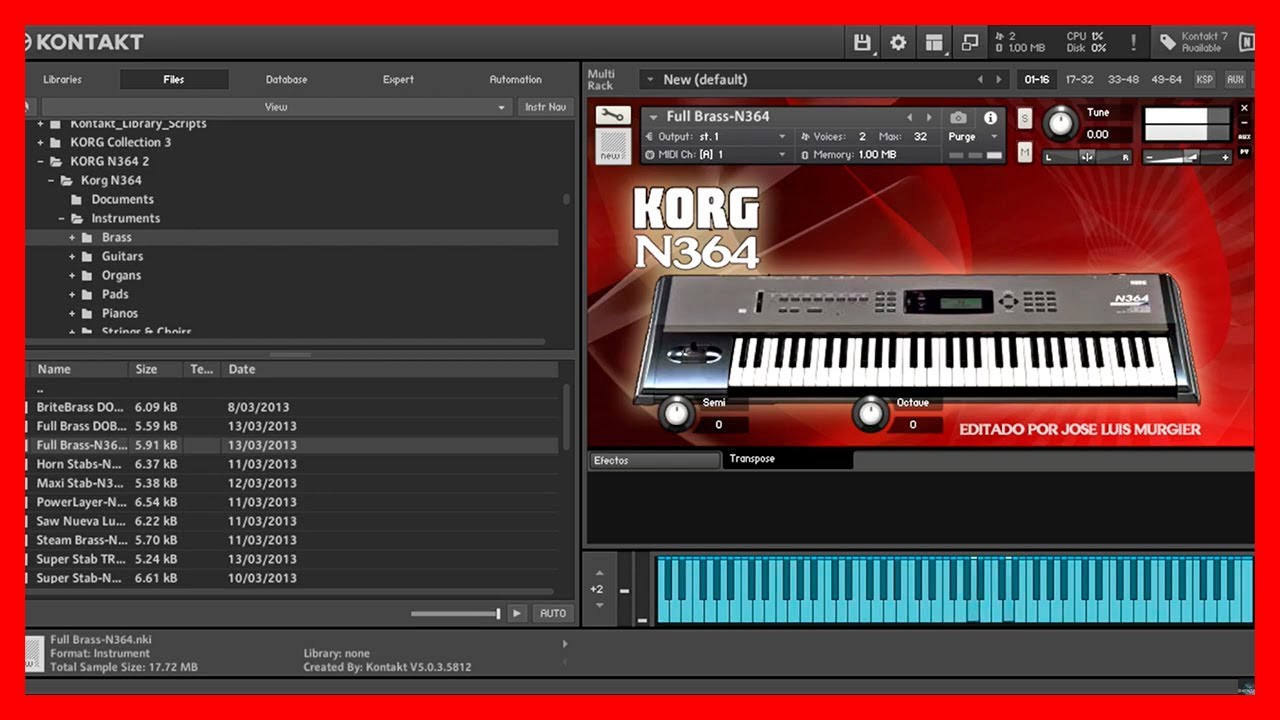Viewport: 1280px width, 720px height.
Task: Switch to the Libraries tab
Action: [x=63, y=79]
